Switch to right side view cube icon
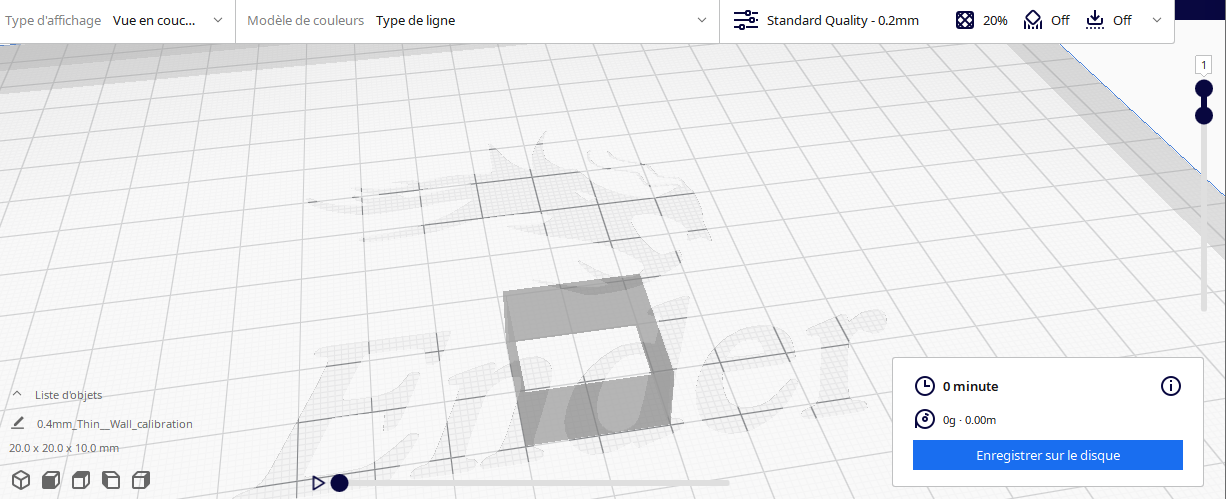 coord(141,480)
